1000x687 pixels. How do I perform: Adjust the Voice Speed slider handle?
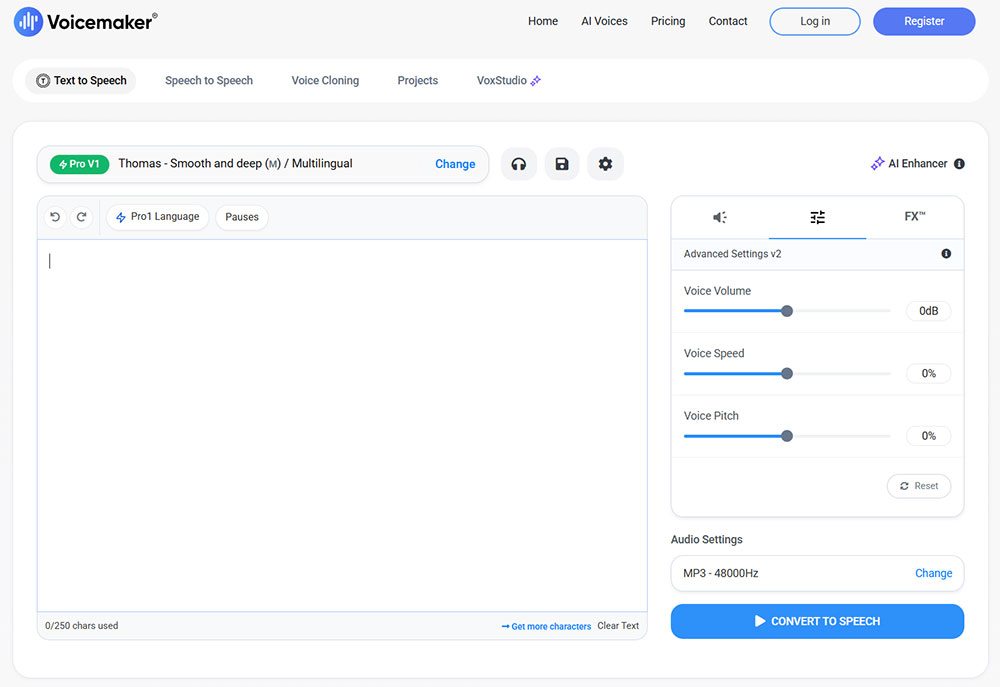(787, 373)
